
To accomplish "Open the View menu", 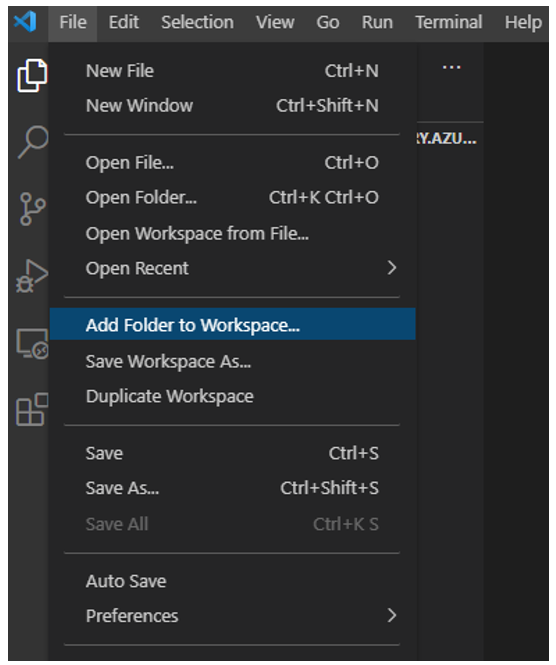I will click(275, 22).
